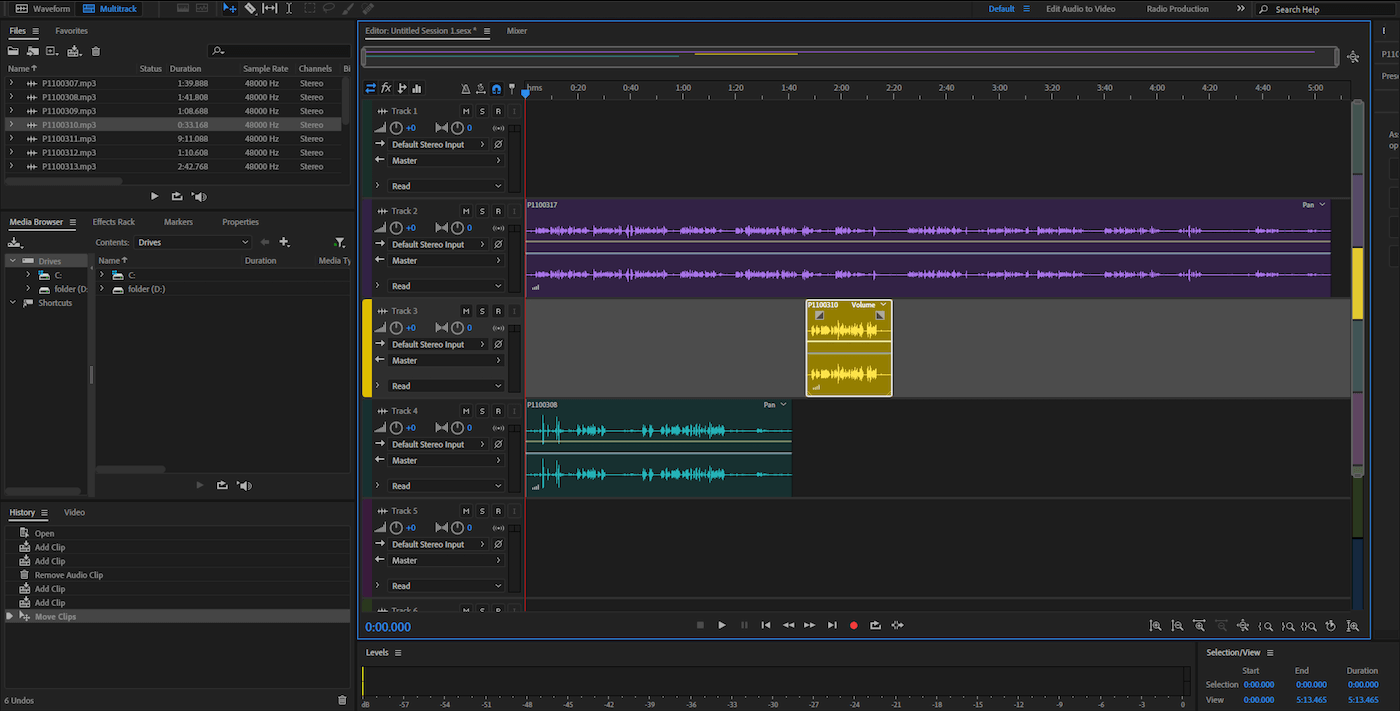Mute Track 2 with M button
The width and height of the screenshot is (1400, 711).
(465, 211)
